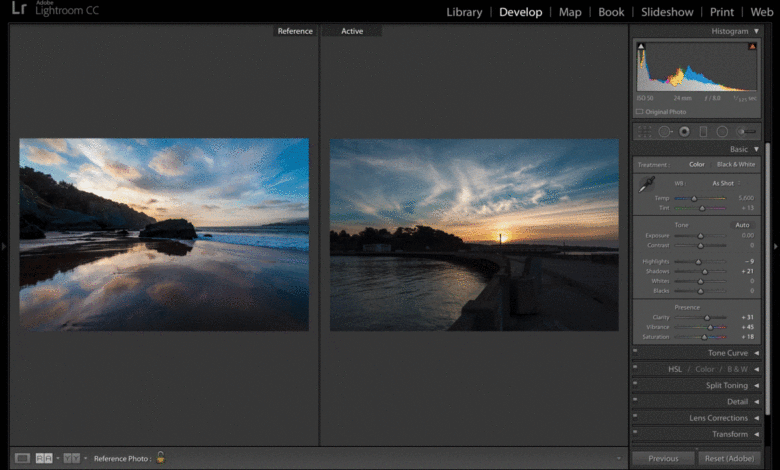Open the Slideshow module
Screen dimensions: 780x470
[x=667, y=12]
